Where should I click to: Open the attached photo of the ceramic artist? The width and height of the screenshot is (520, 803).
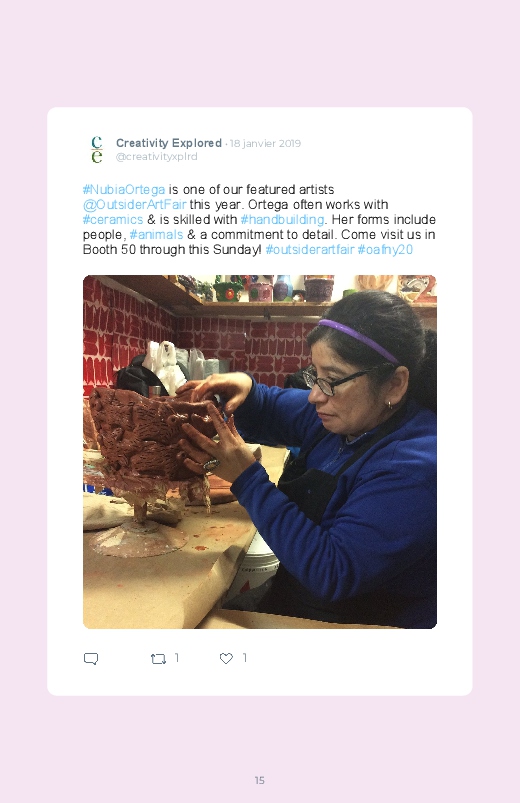click(x=260, y=452)
